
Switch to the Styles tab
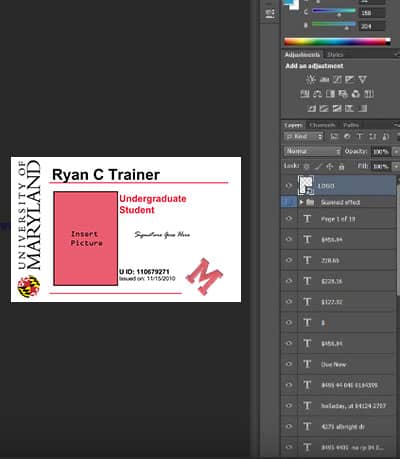(x=335, y=55)
